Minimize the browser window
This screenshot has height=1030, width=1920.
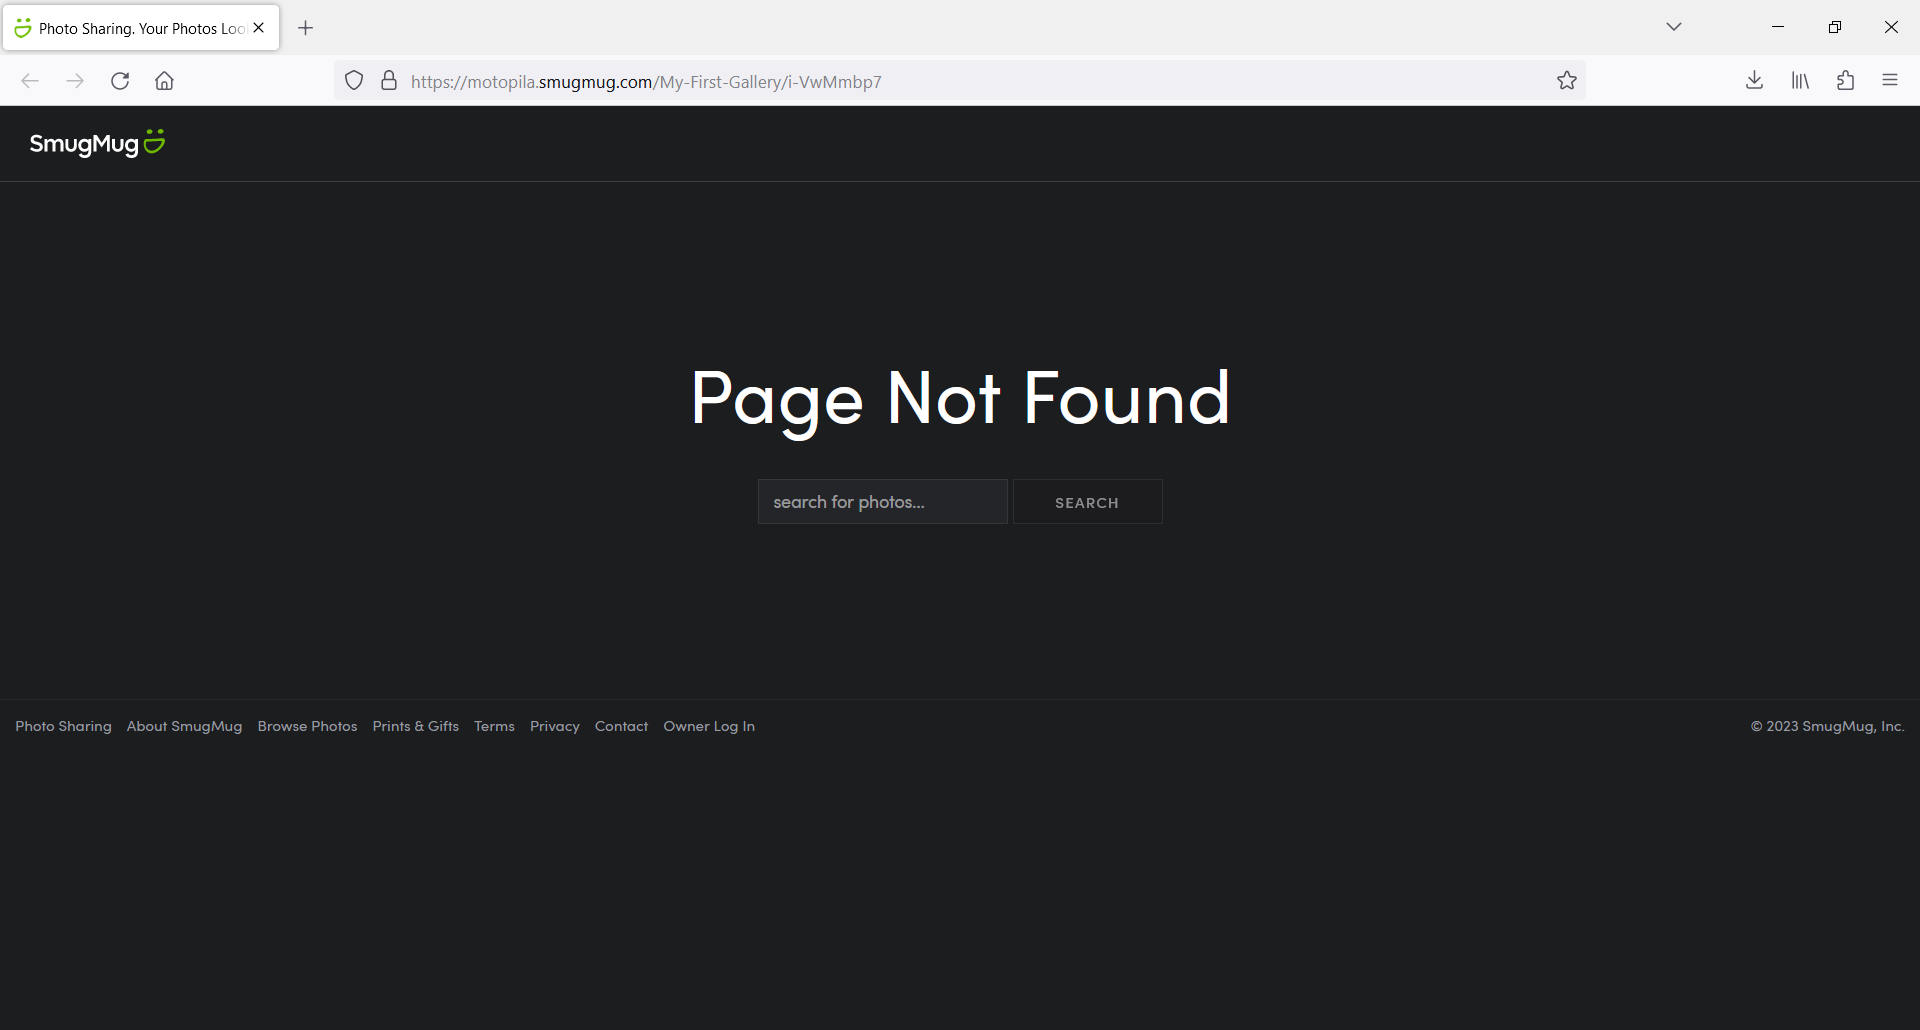click(x=1778, y=27)
